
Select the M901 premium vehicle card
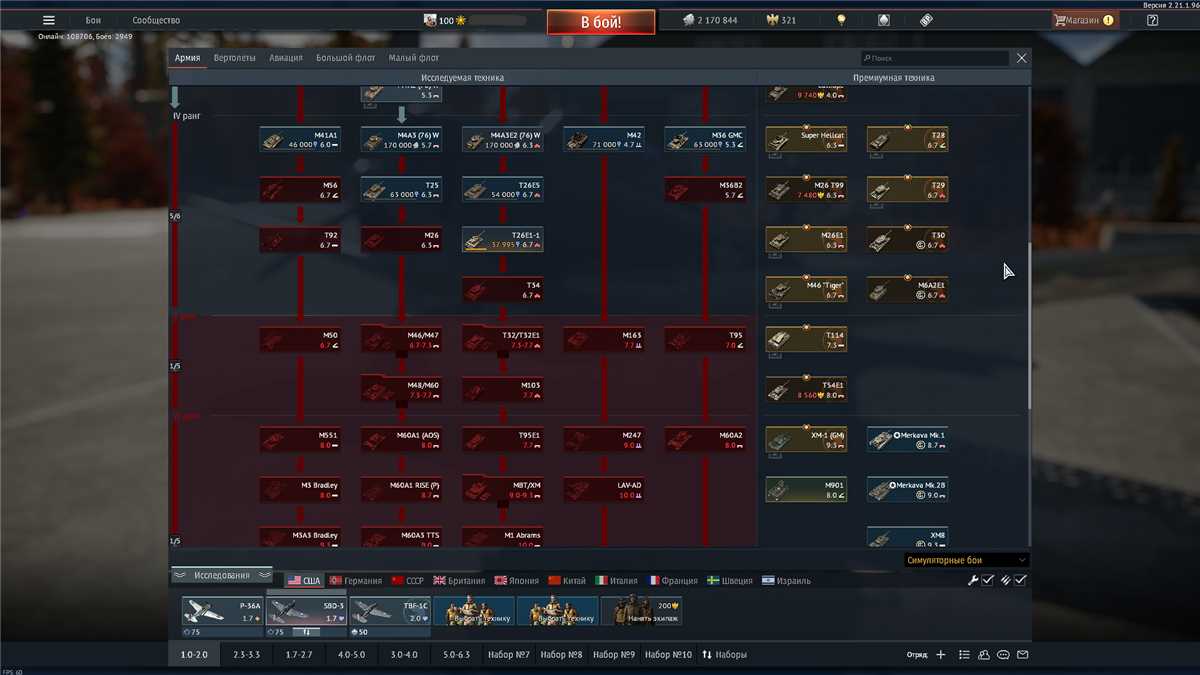tap(807, 489)
